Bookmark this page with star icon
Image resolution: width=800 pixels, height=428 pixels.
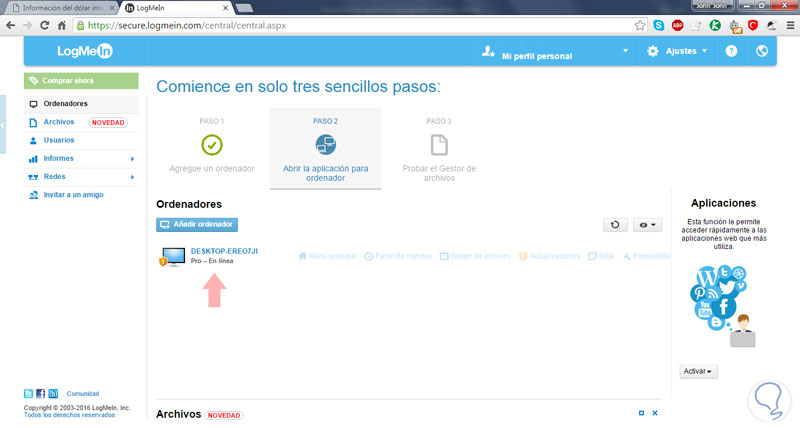click(640, 25)
